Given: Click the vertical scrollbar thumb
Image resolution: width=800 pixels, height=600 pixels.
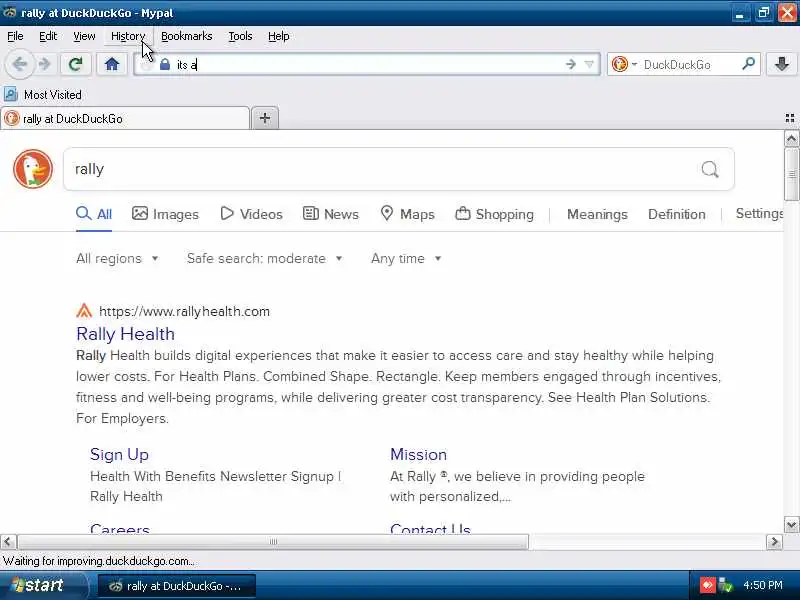Looking at the screenshot, I should point(791,174).
